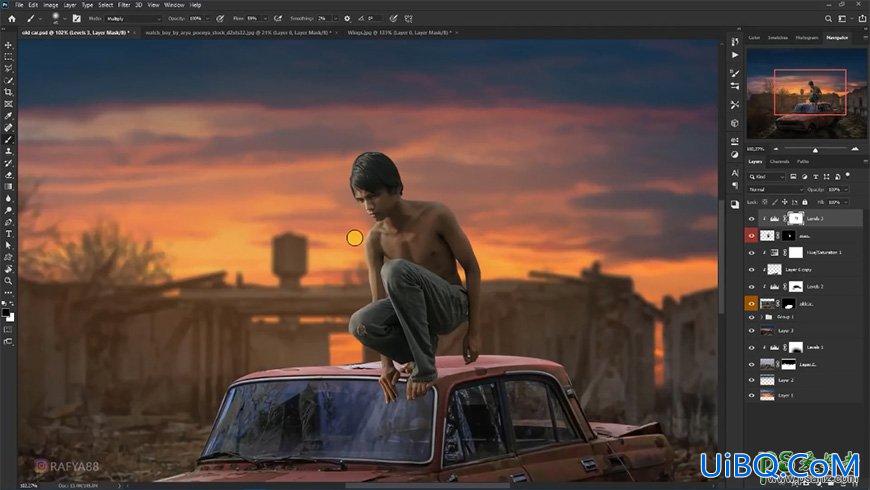The width and height of the screenshot is (870, 490).
Task: Switch to the Paths tab
Action: point(803,161)
